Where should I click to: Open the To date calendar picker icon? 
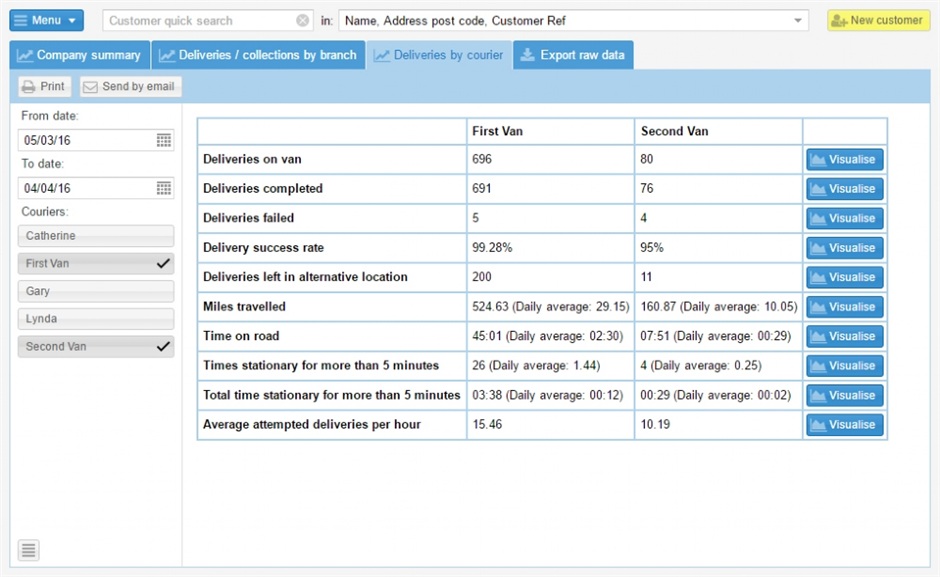164,188
